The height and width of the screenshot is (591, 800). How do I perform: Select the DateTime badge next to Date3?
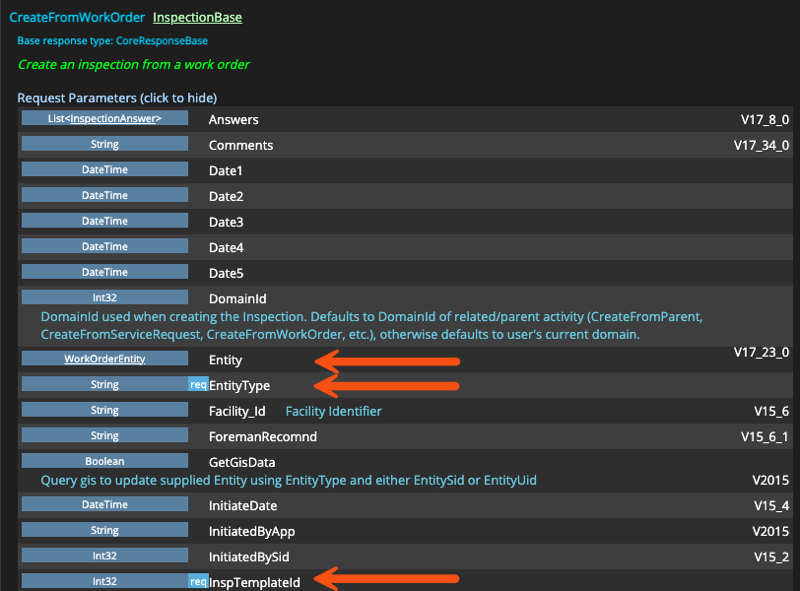[x=104, y=220]
